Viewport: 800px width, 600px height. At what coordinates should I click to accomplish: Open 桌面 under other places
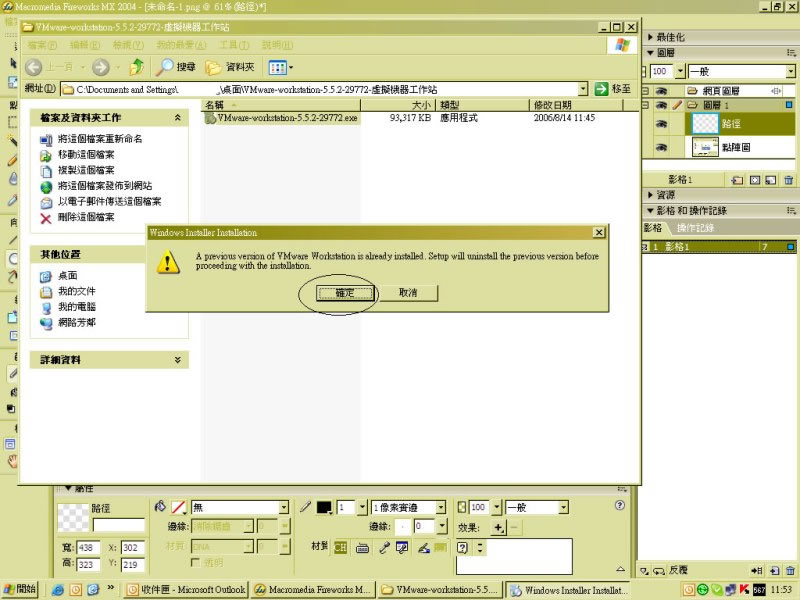(x=67, y=276)
